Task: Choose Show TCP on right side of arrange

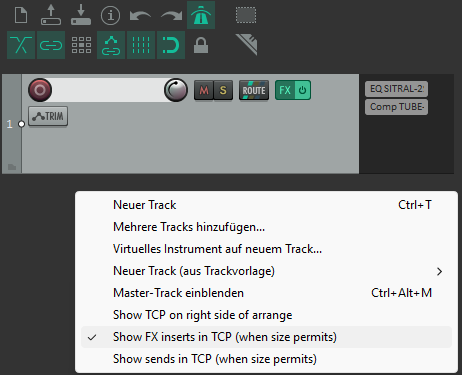Action: point(267,315)
